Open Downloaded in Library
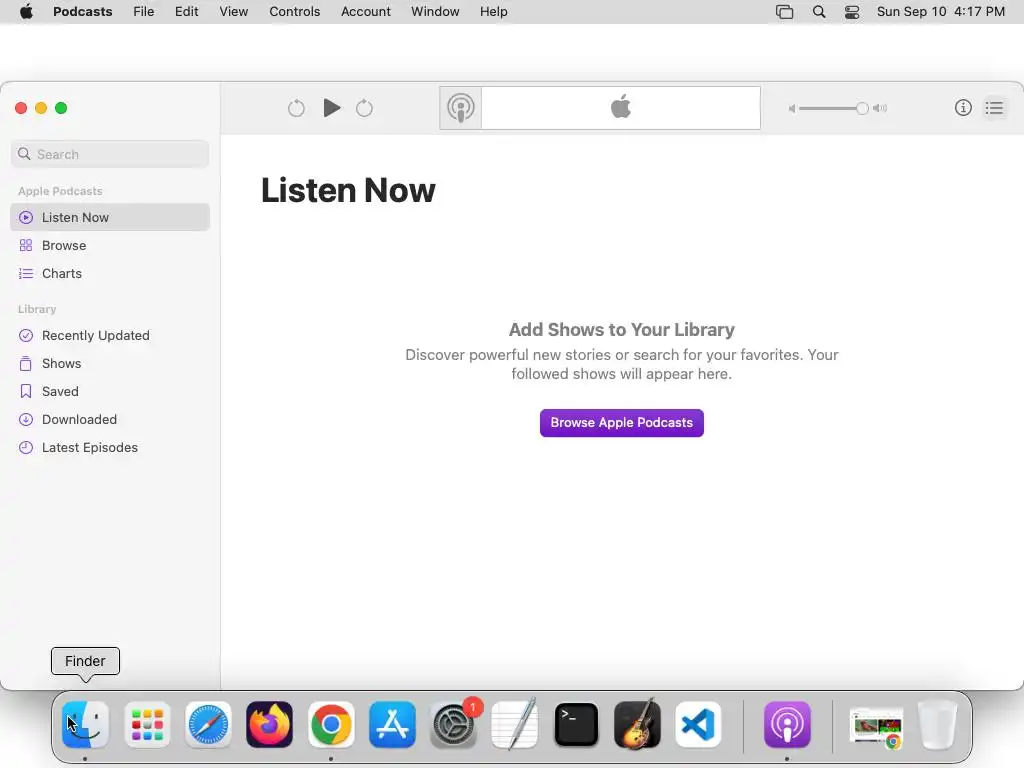 [110, 420]
